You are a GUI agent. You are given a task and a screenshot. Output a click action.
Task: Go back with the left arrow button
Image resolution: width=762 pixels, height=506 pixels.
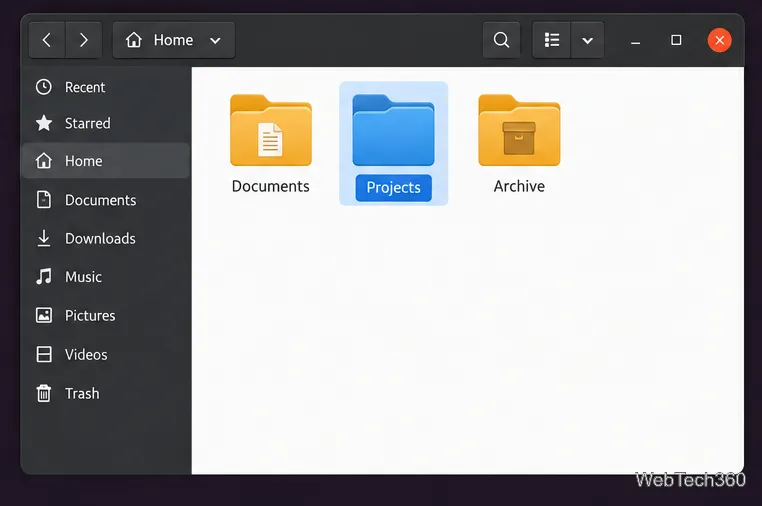(x=47, y=40)
